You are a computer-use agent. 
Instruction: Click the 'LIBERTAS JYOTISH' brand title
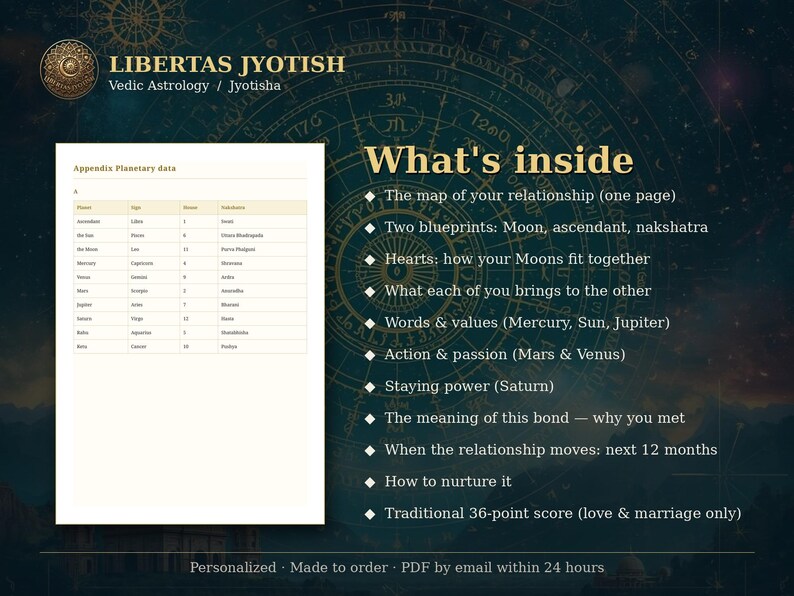tap(227, 64)
